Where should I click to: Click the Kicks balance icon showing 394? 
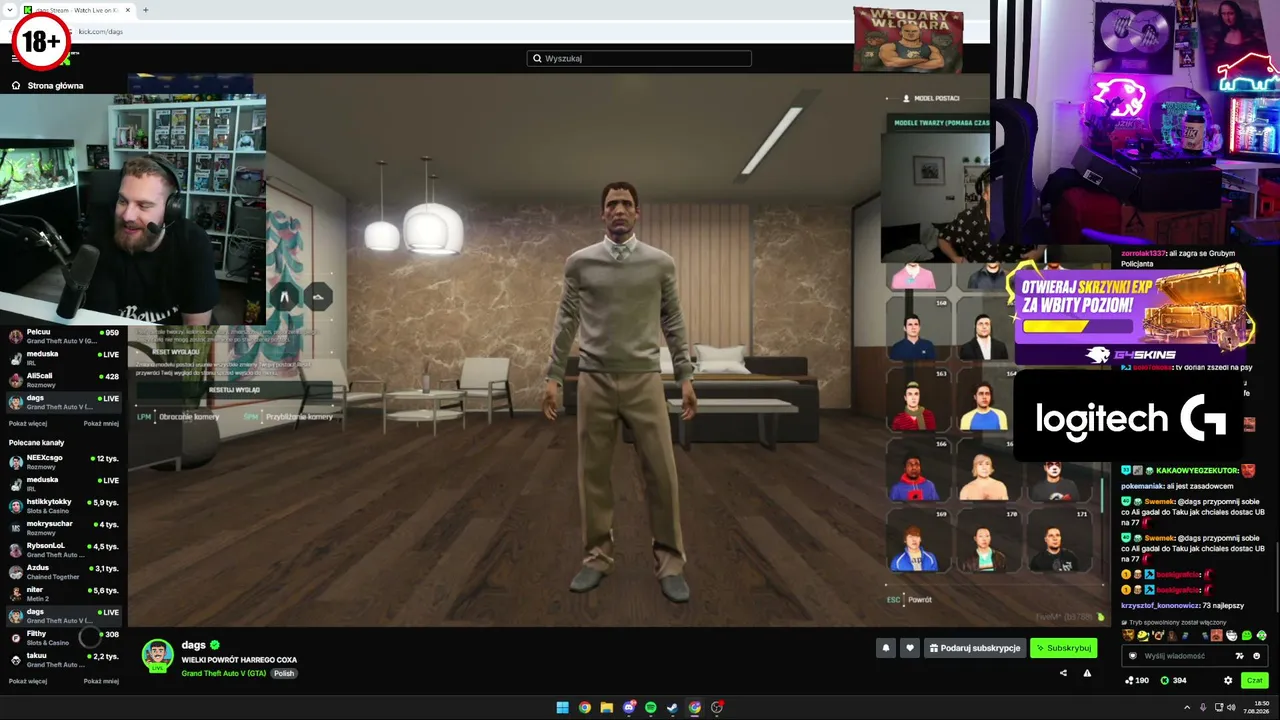(1164, 680)
